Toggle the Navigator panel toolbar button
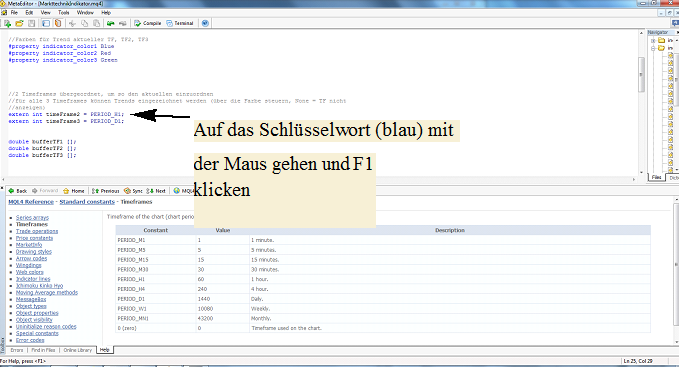 click(45, 23)
